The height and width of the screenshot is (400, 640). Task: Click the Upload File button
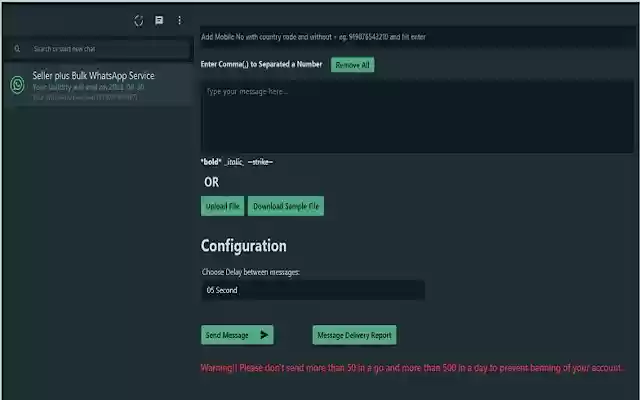coord(222,206)
